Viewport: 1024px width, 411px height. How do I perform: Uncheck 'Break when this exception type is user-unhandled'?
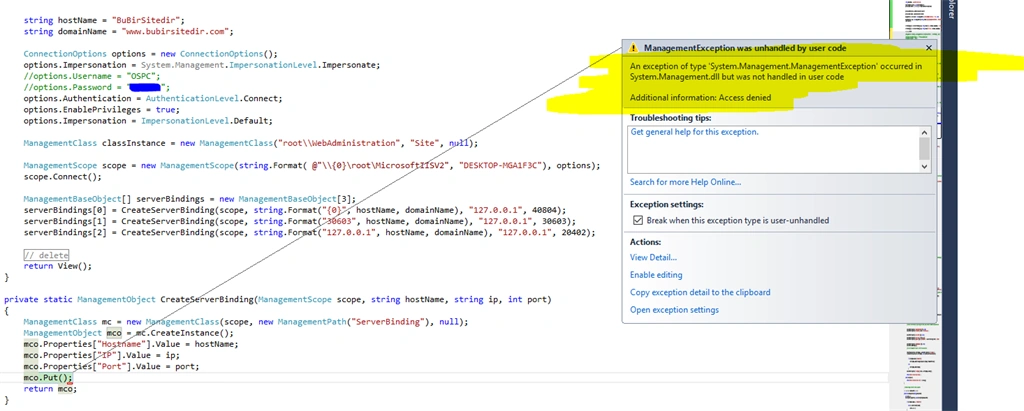[x=638, y=221]
